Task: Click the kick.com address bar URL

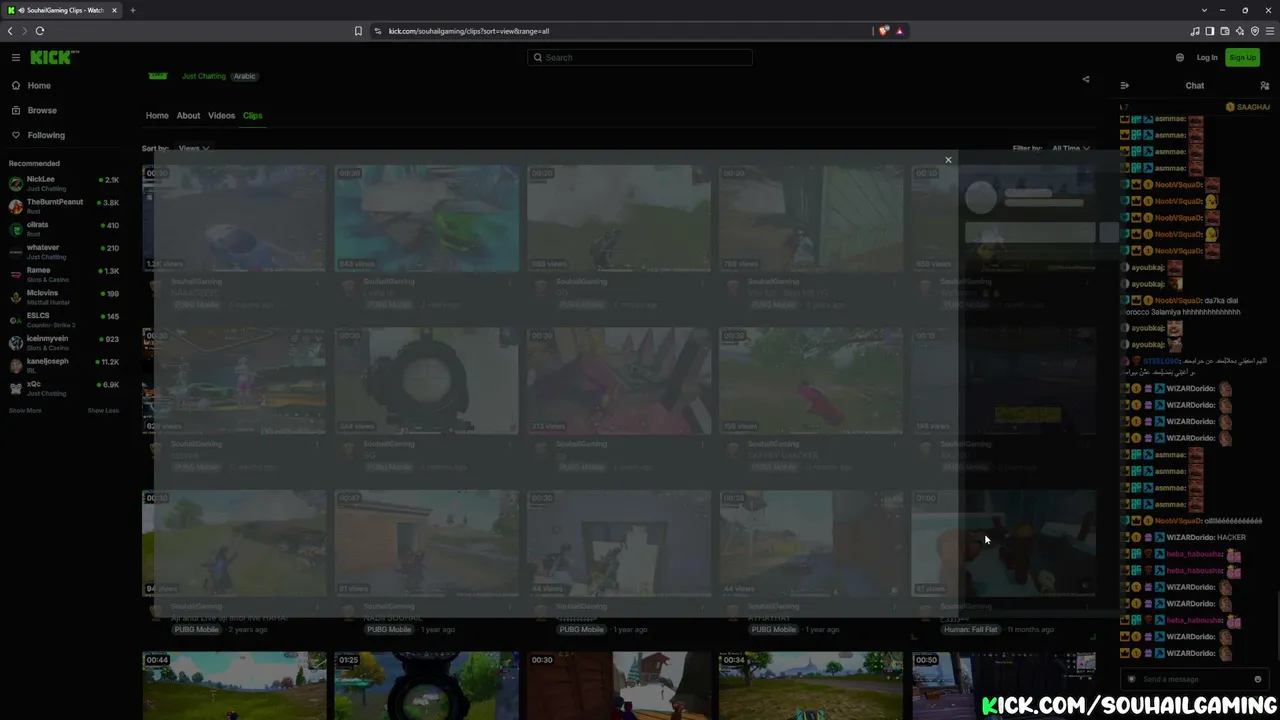Action: coord(469,31)
